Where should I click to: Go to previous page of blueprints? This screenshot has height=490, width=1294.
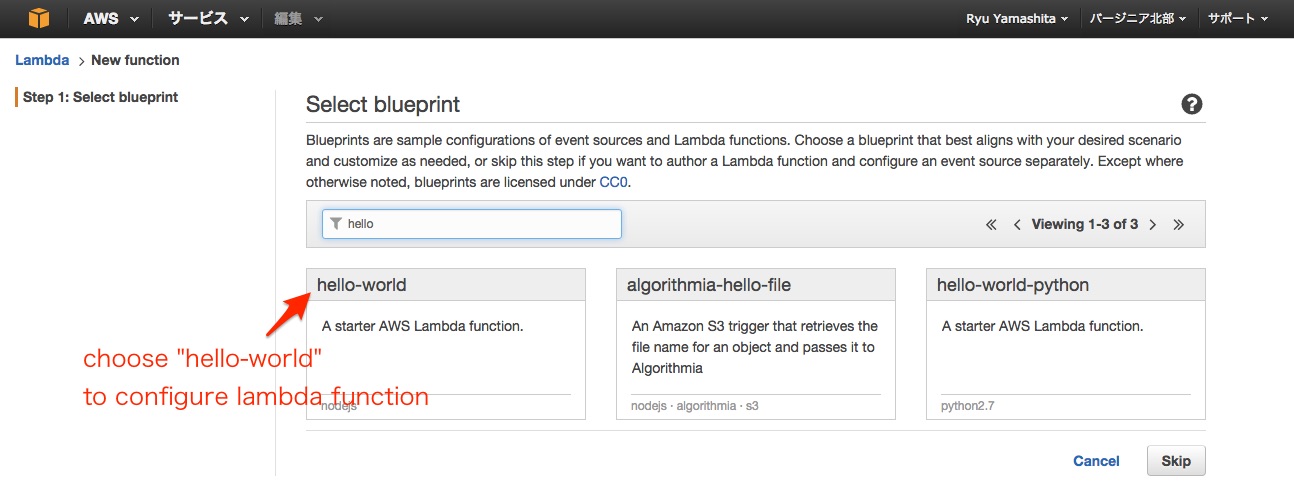point(1017,225)
